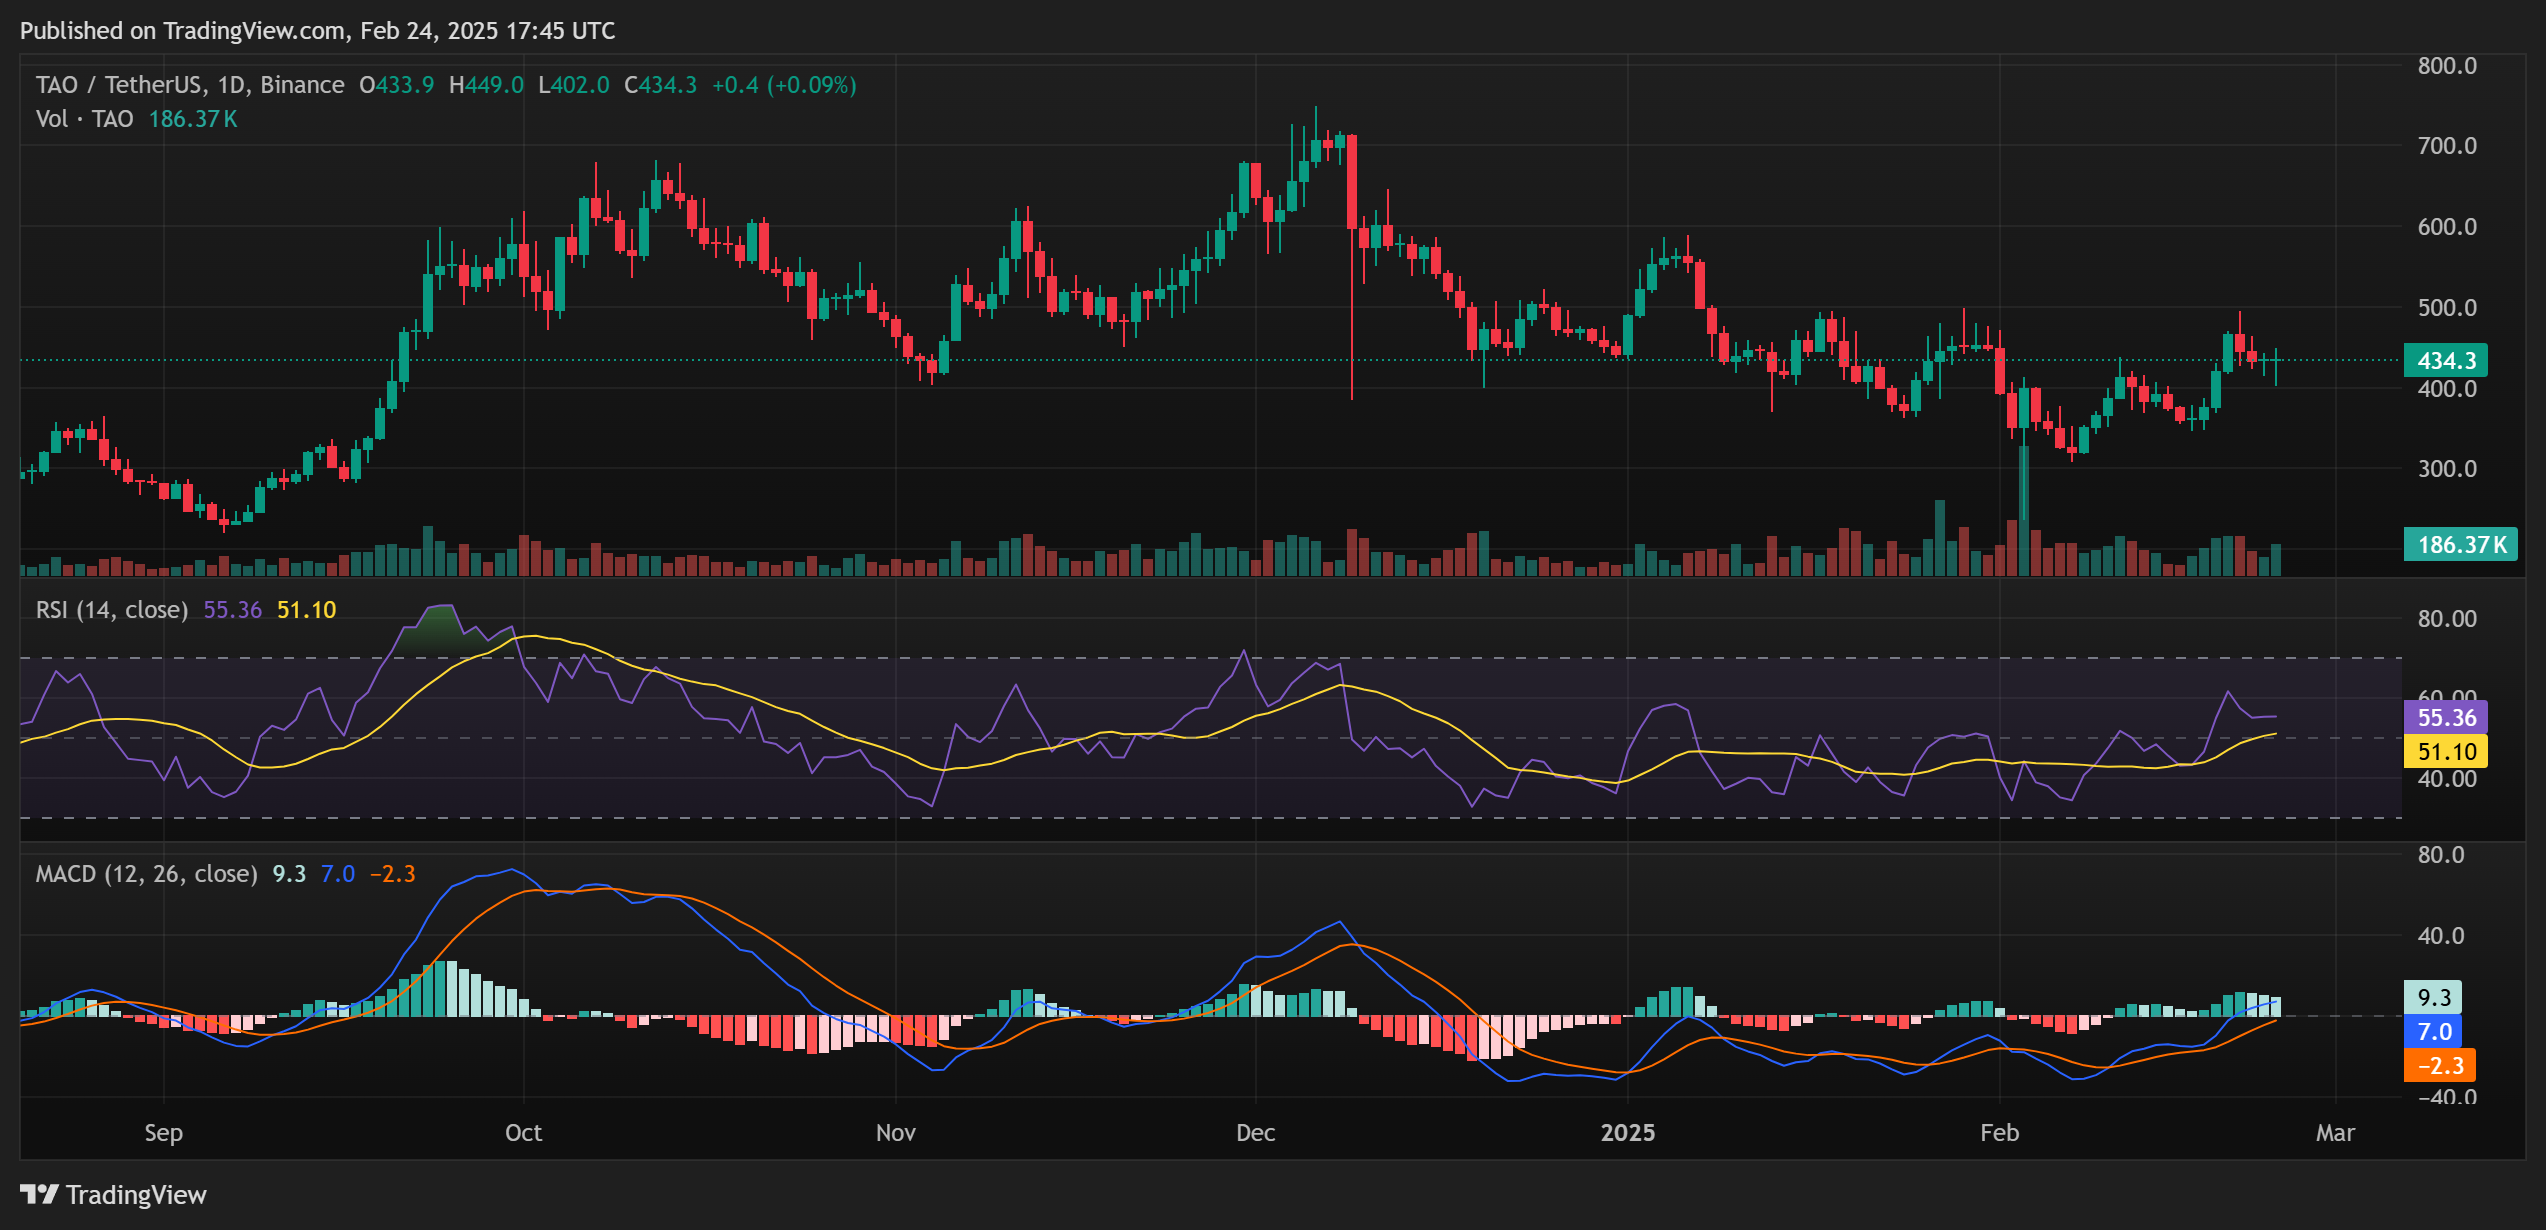The width and height of the screenshot is (2546, 1230).
Task: Click the 186.37K volume axis label
Action: [2460, 544]
